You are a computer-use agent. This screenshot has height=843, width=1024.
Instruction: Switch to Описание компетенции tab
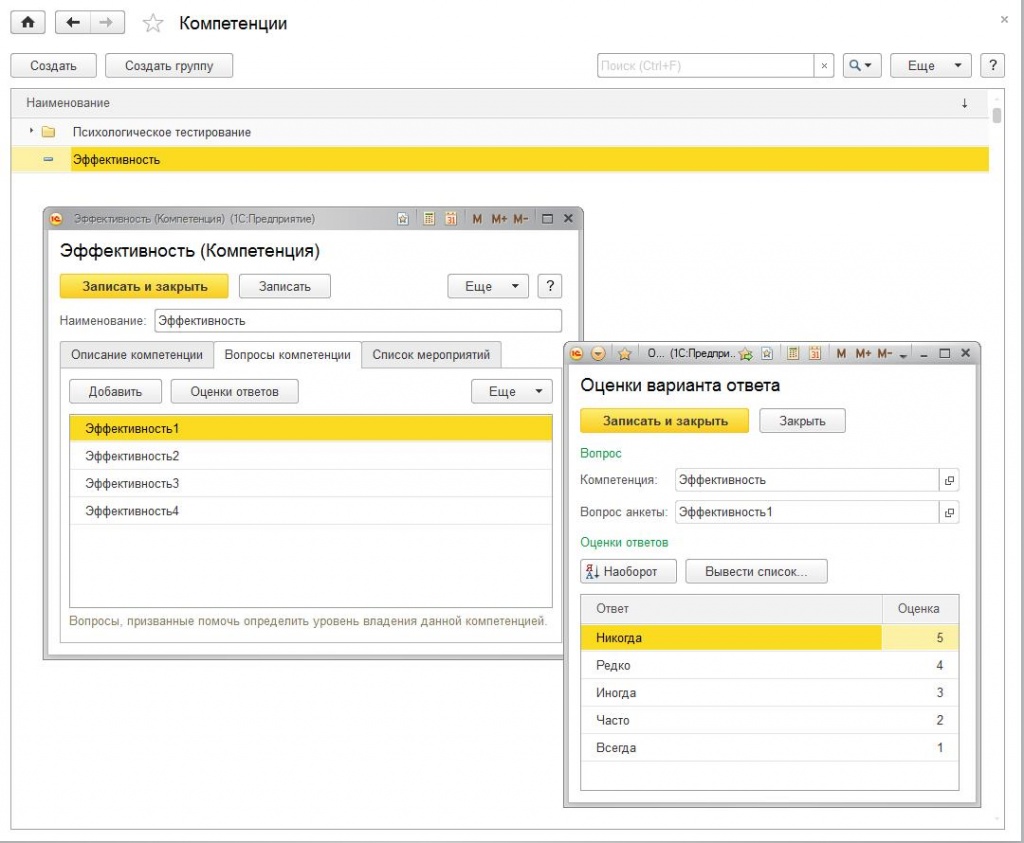click(x=136, y=355)
